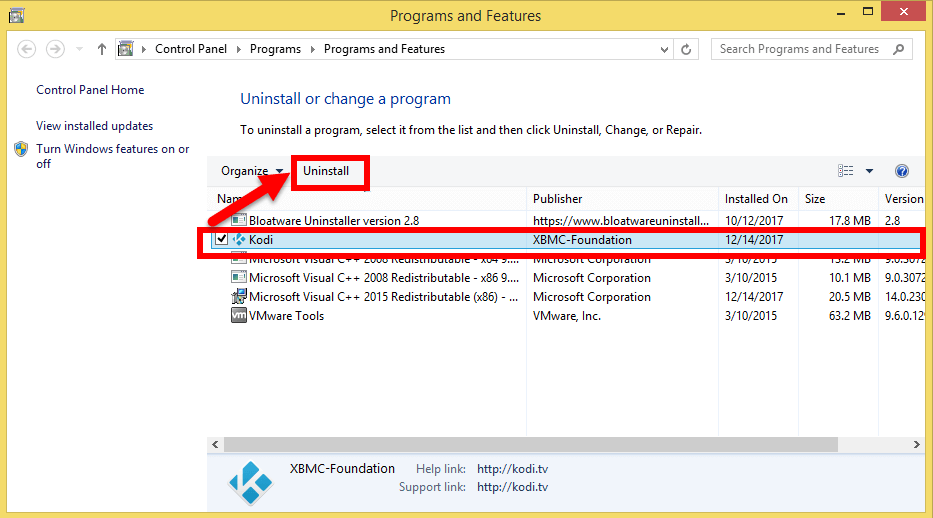Uncheck the Kodi row checkbox
This screenshot has height=518, width=933.
pos(222,240)
